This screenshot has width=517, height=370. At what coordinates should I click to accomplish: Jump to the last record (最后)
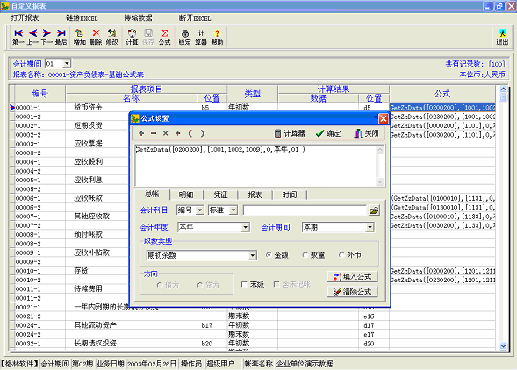tap(61, 37)
